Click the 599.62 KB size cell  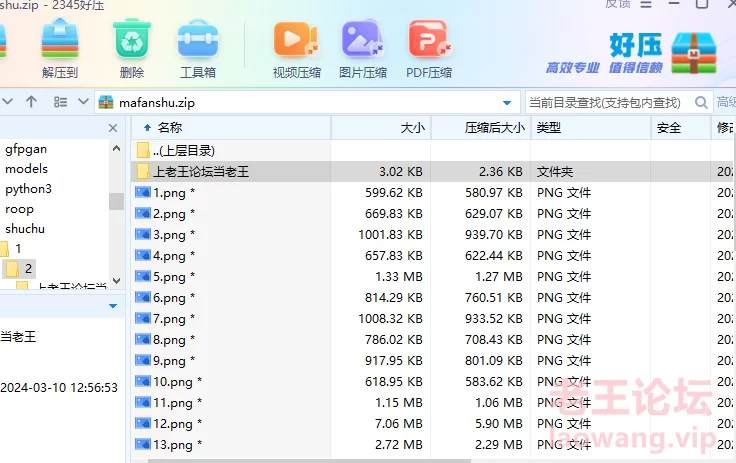(394, 193)
